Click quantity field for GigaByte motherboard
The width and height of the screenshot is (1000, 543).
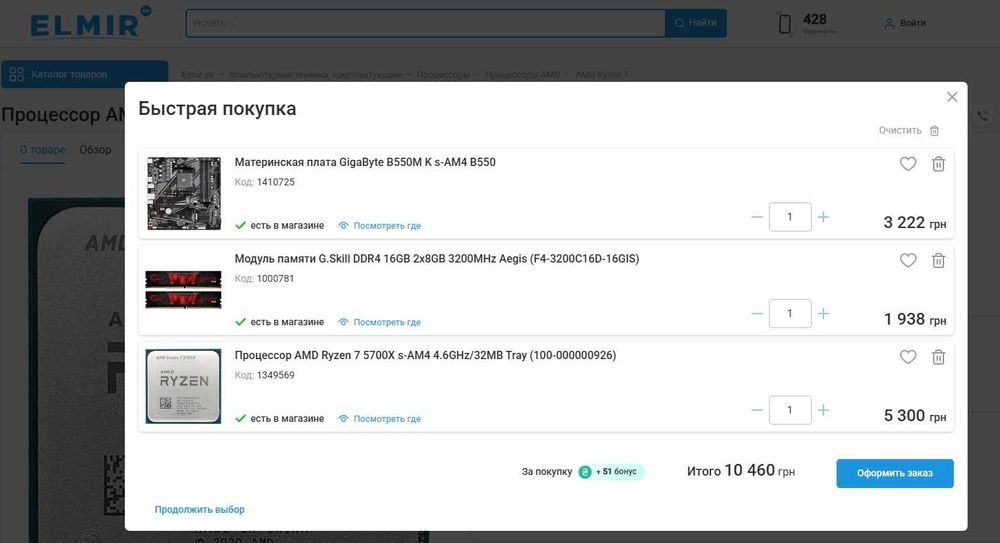(790, 217)
